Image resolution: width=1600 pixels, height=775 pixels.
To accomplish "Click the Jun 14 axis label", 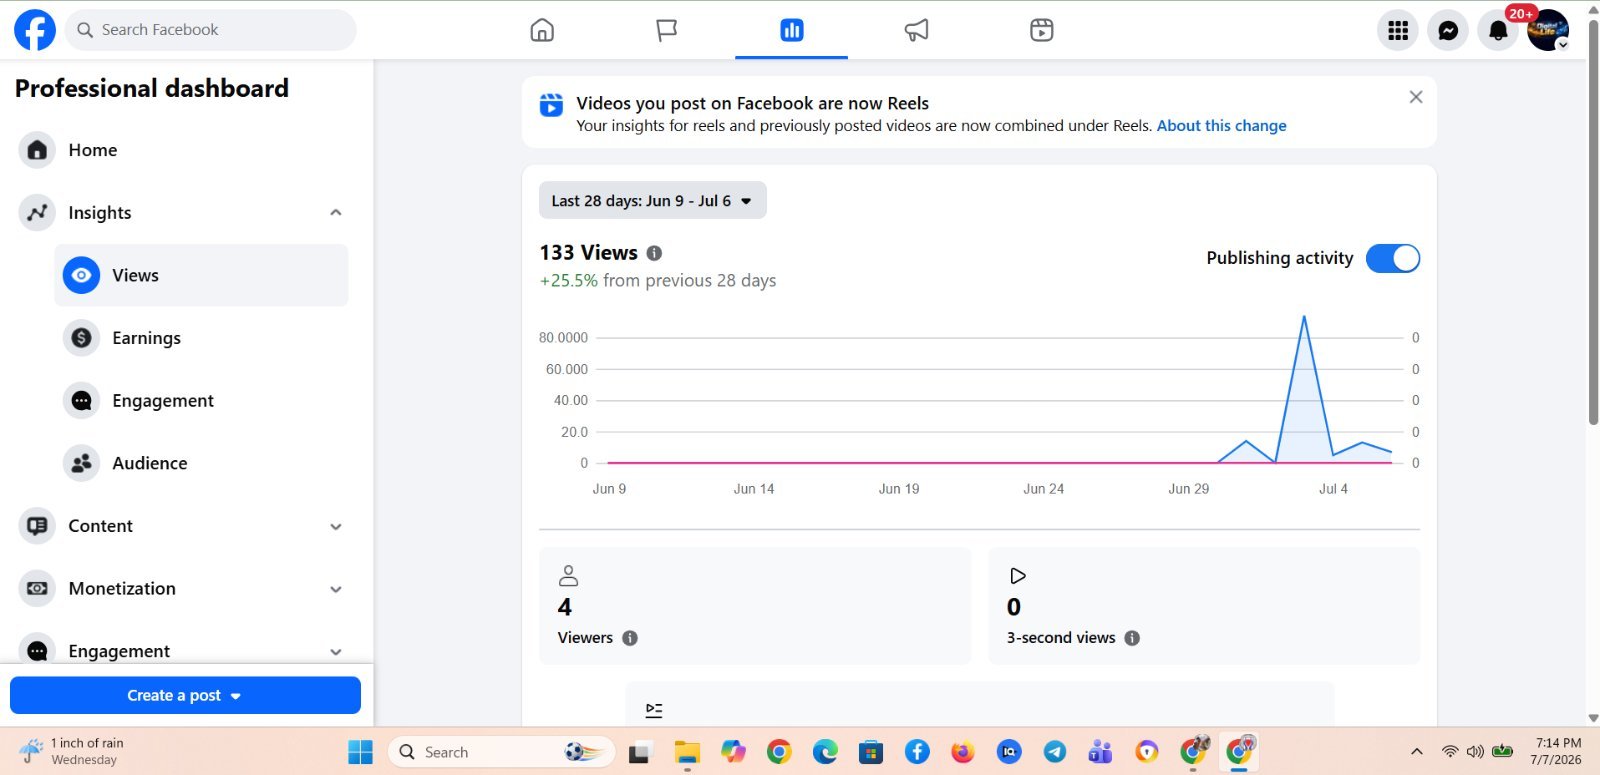I will coord(754,489).
